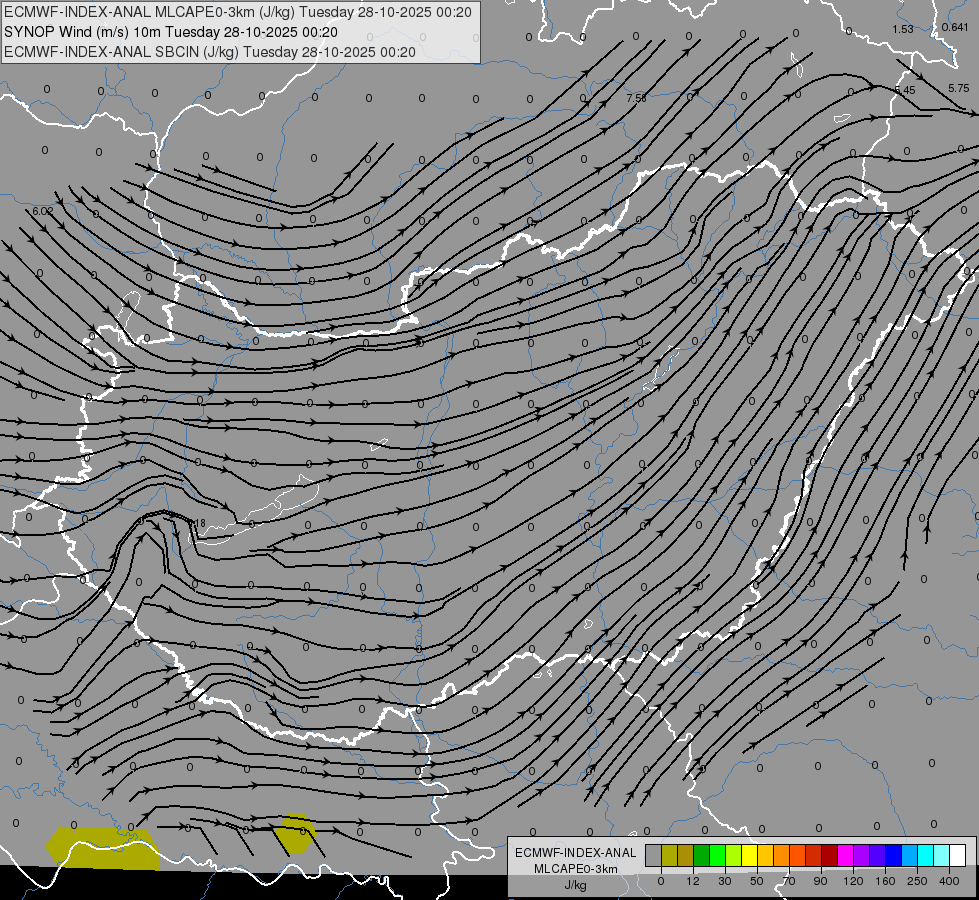Screen dimensions: 979x900
Task: Select the lime yellow-green legend swatch
Action: pos(734,855)
